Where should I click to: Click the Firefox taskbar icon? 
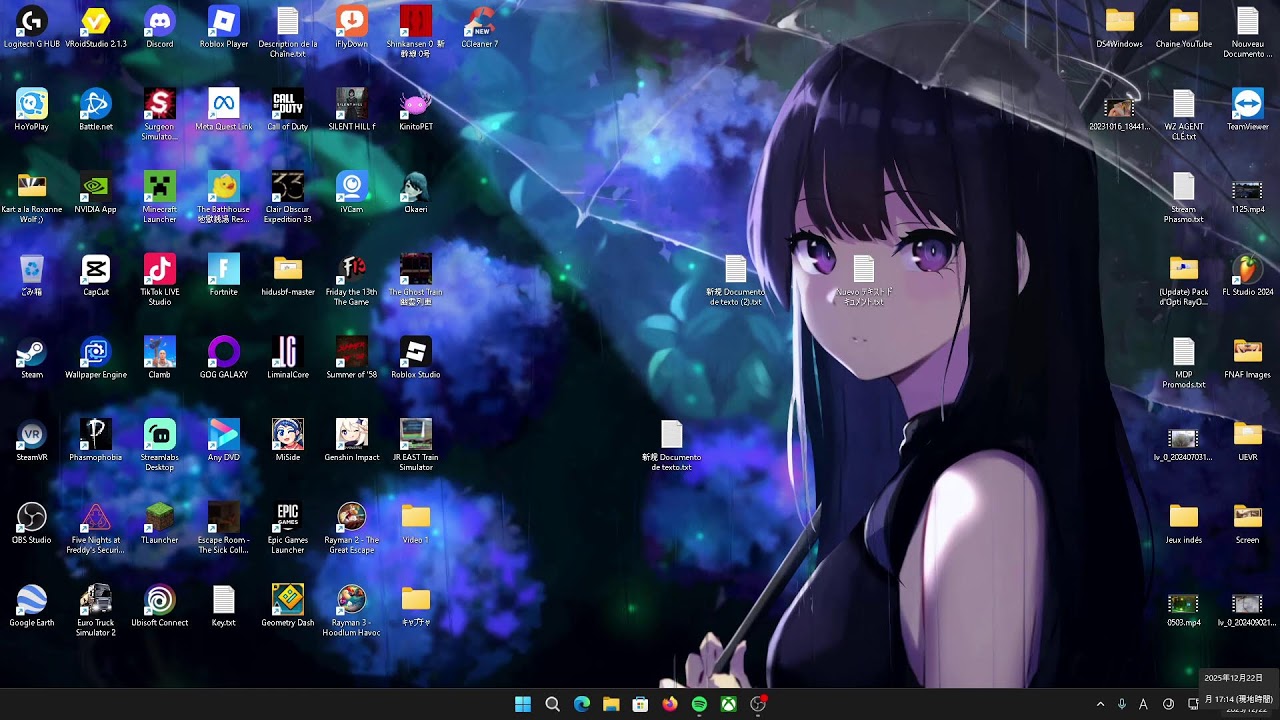[670, 704]
